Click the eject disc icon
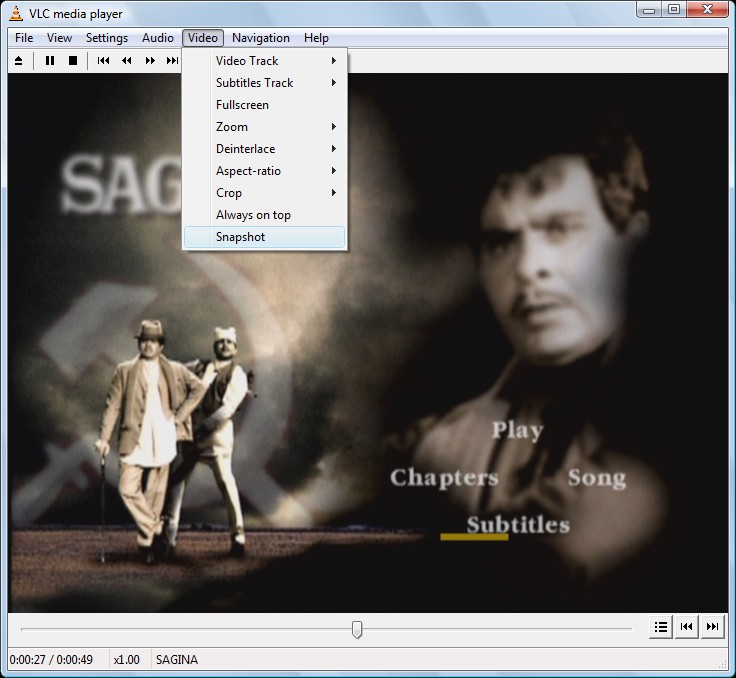 [19, 61]
